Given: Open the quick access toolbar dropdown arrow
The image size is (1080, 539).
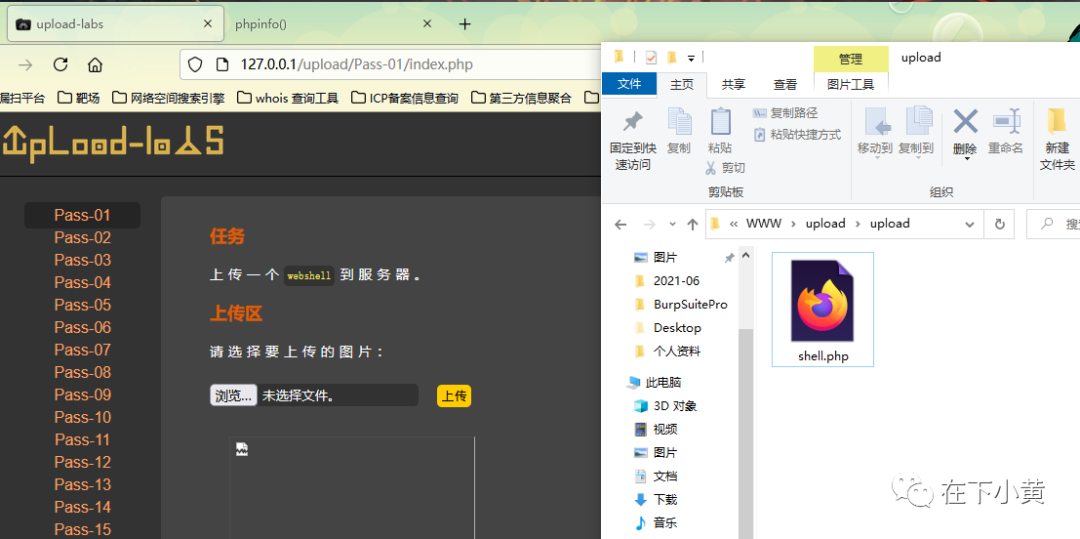Looking at the screenshot, I should (691, 57).
